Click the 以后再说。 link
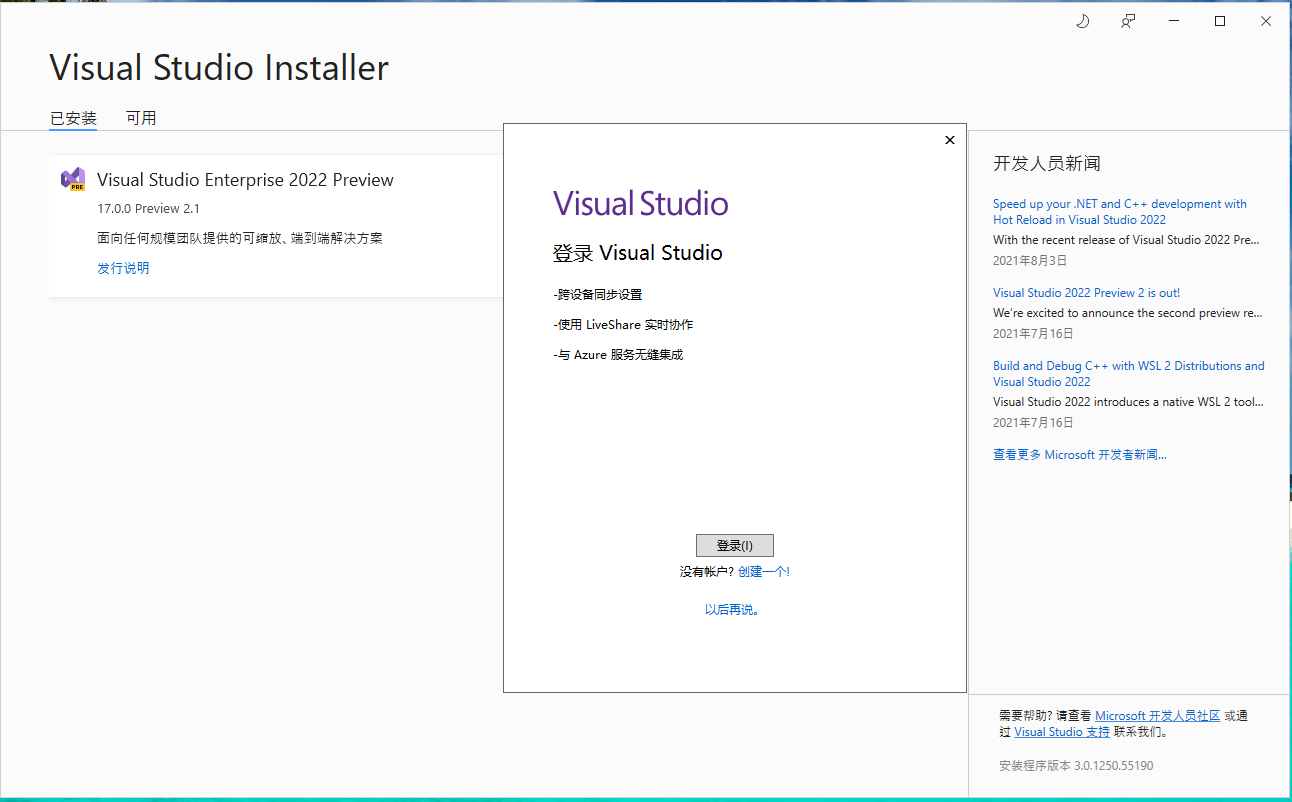1292x802 pixels. 734,609
